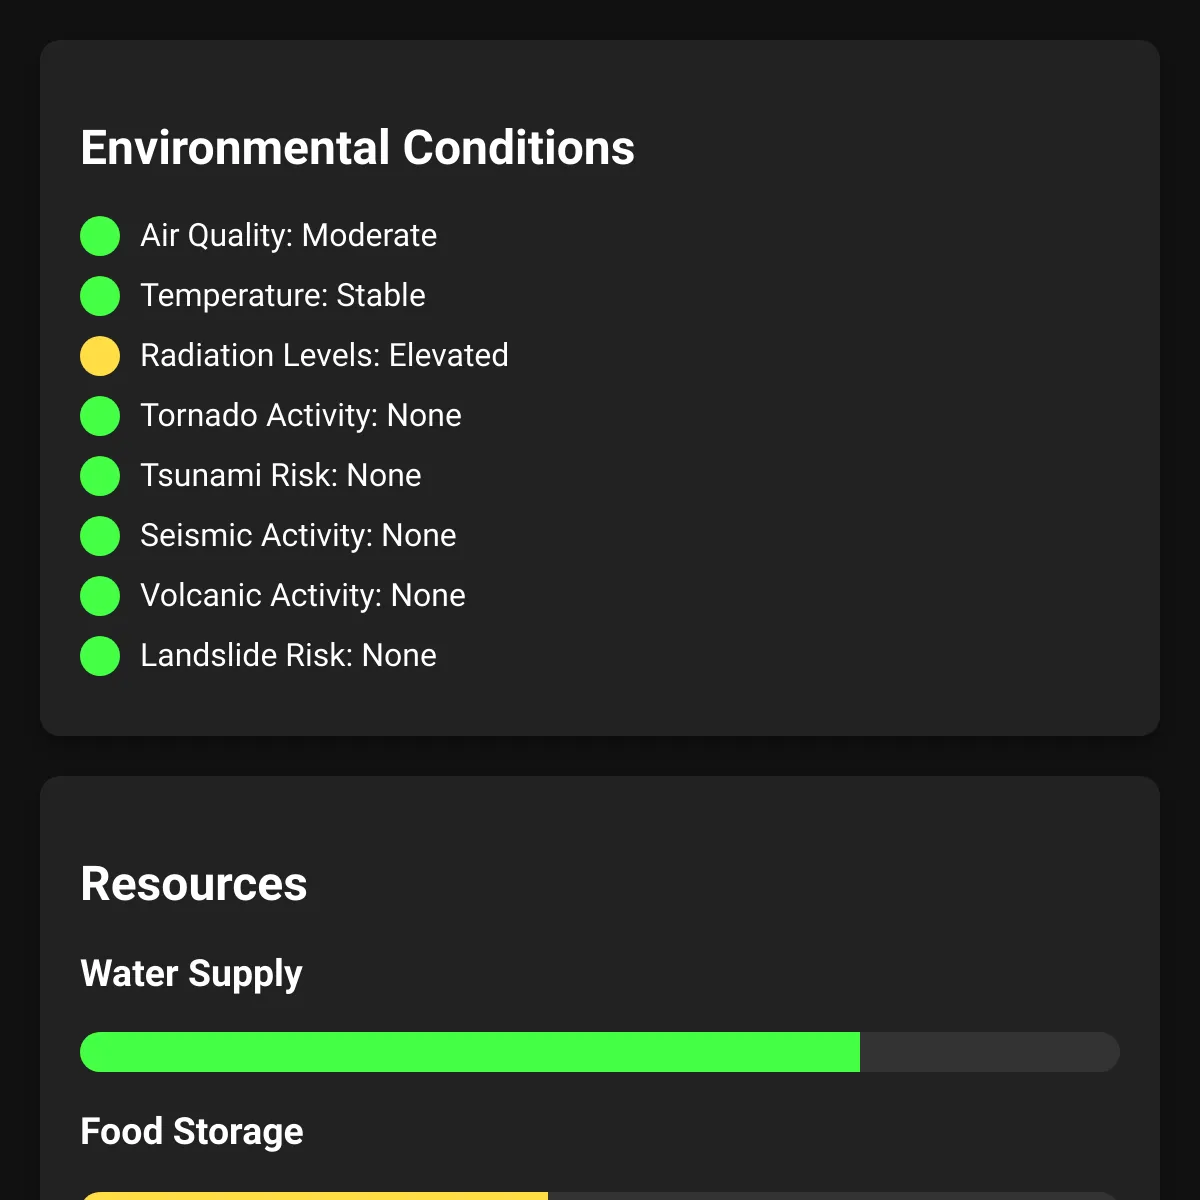The width and height of the screenshot is (1200, 1200).
Task: Click the Radiation Levels: Elevated label
Action: (x=324, y=355)
